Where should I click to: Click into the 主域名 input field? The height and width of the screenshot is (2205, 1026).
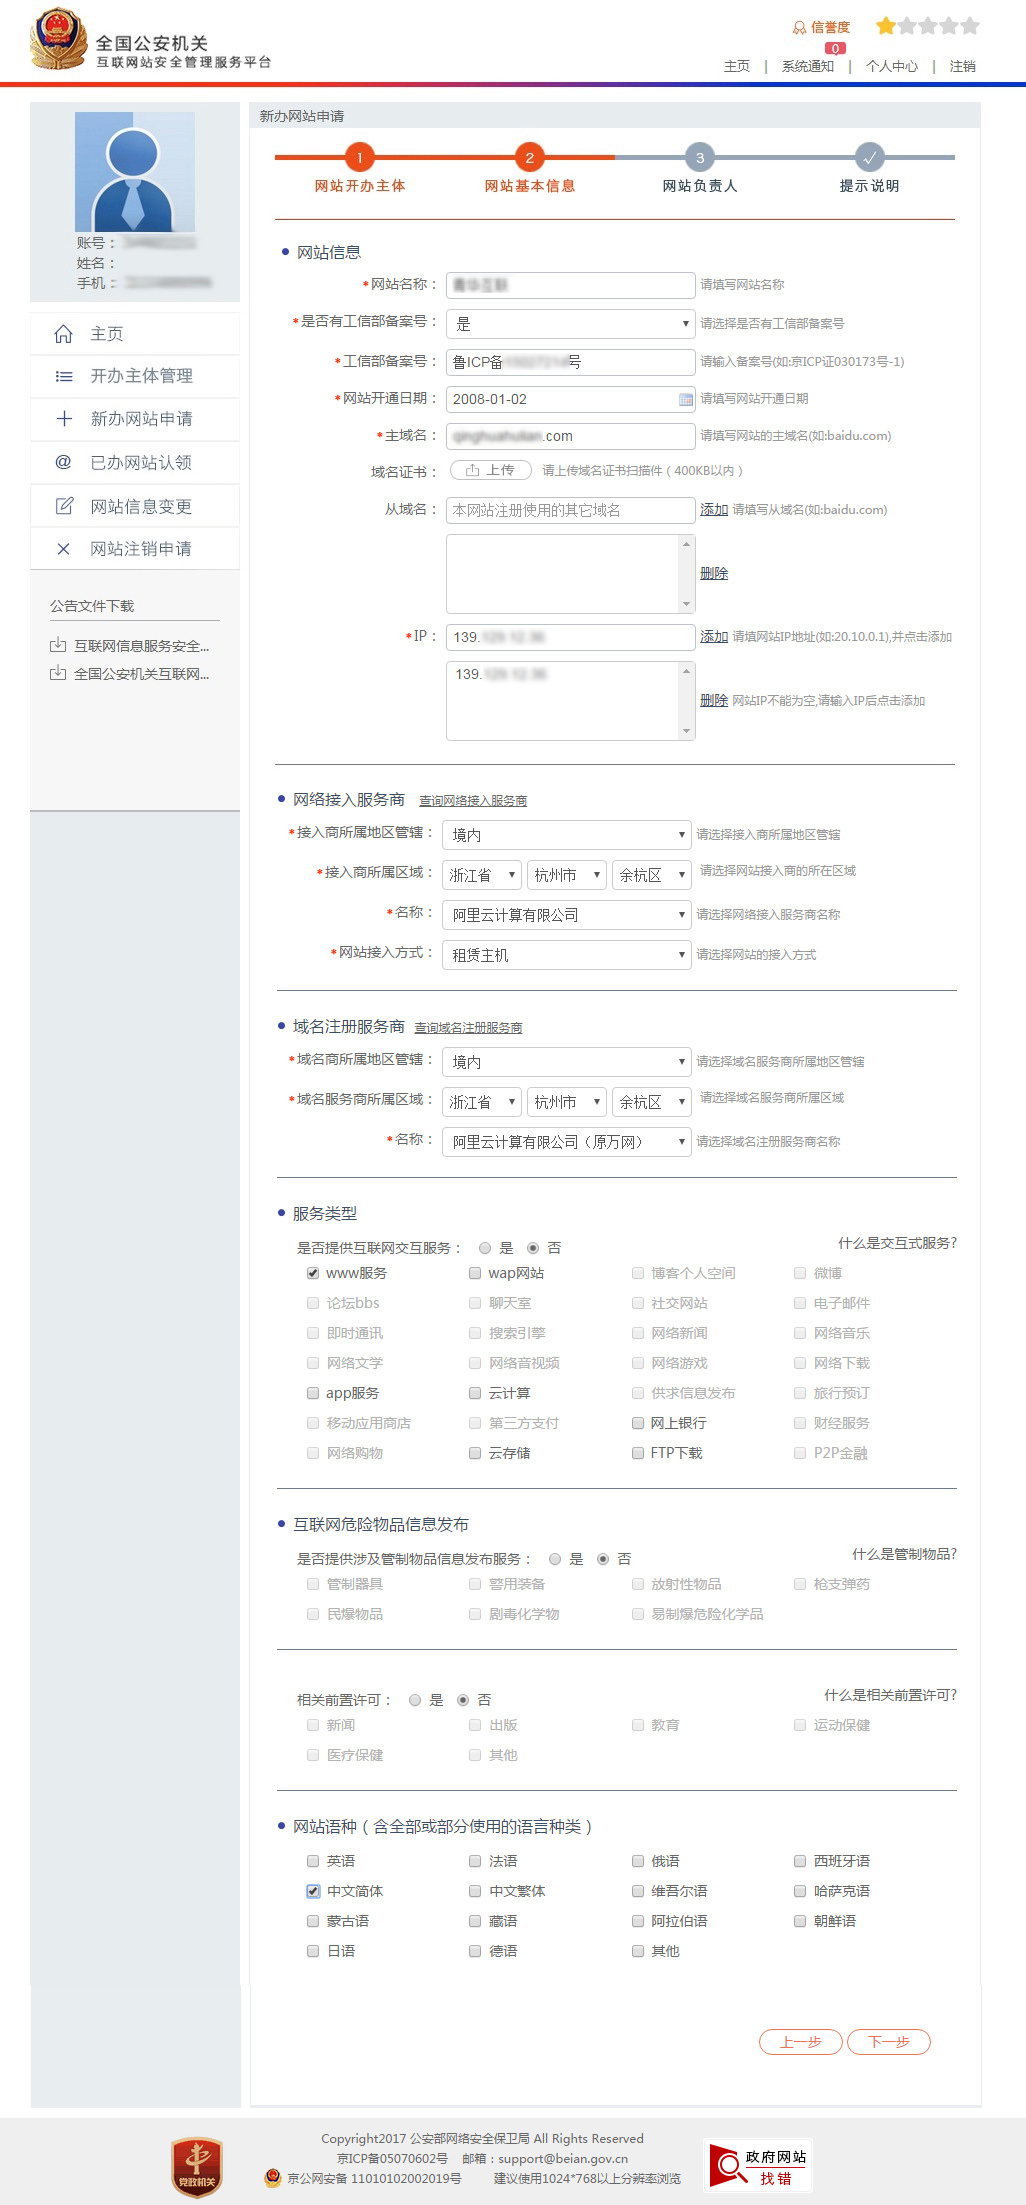[x=570, y=436]
